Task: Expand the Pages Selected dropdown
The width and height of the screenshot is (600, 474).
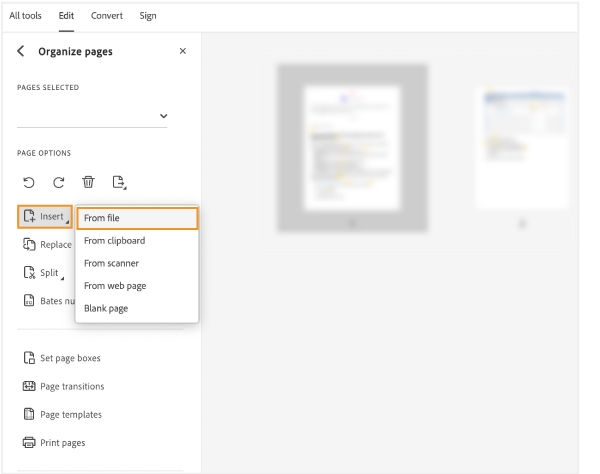Action: pos(163,116)
